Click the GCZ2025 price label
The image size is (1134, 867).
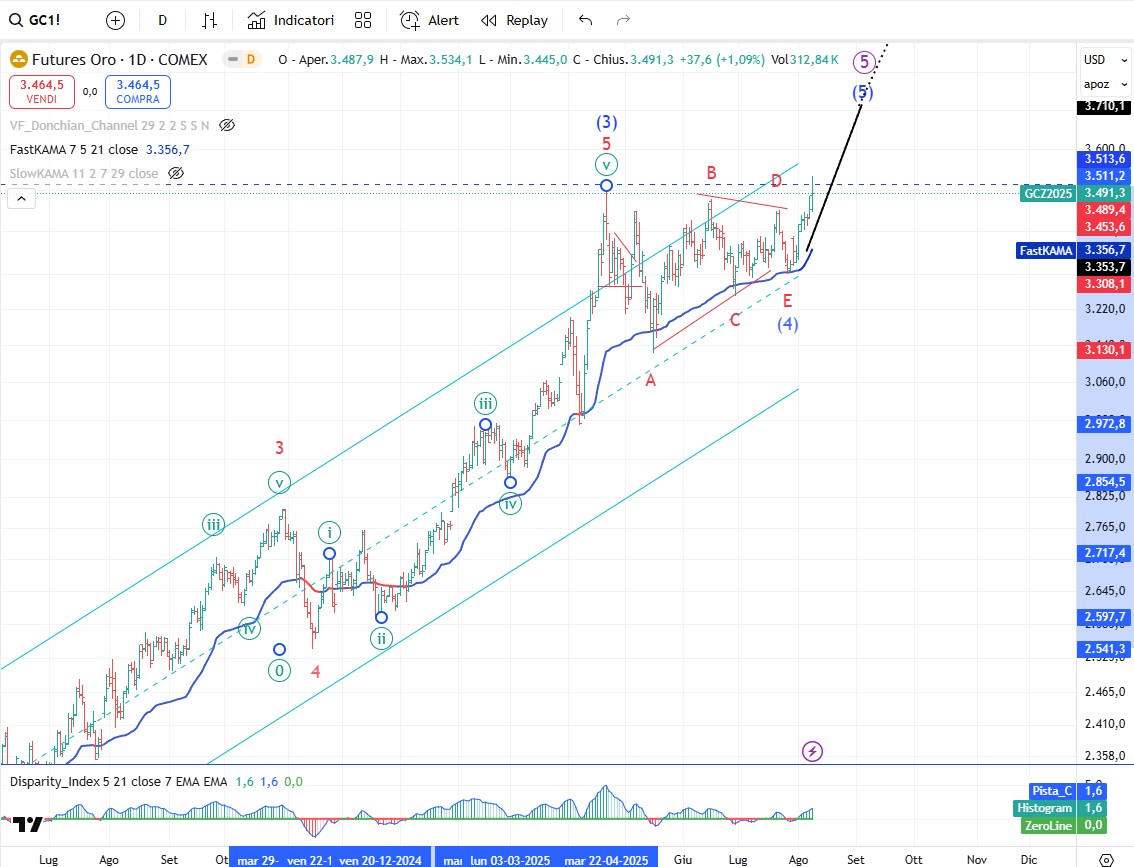(x=1048, y=193)
